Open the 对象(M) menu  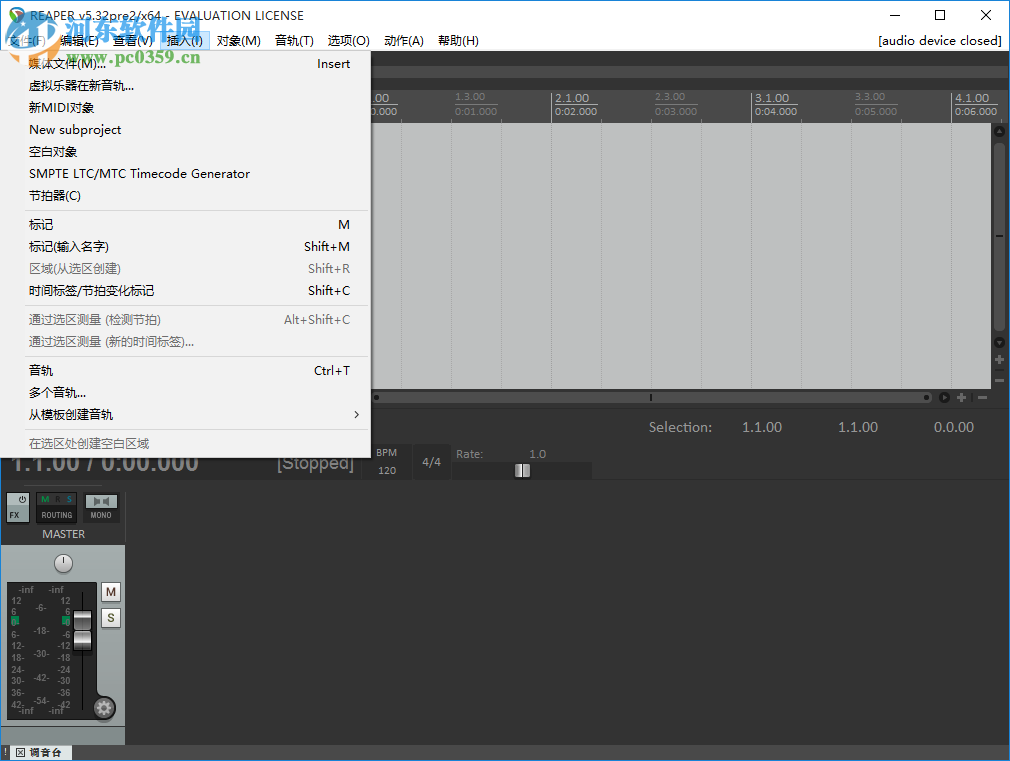click(238, 41)
